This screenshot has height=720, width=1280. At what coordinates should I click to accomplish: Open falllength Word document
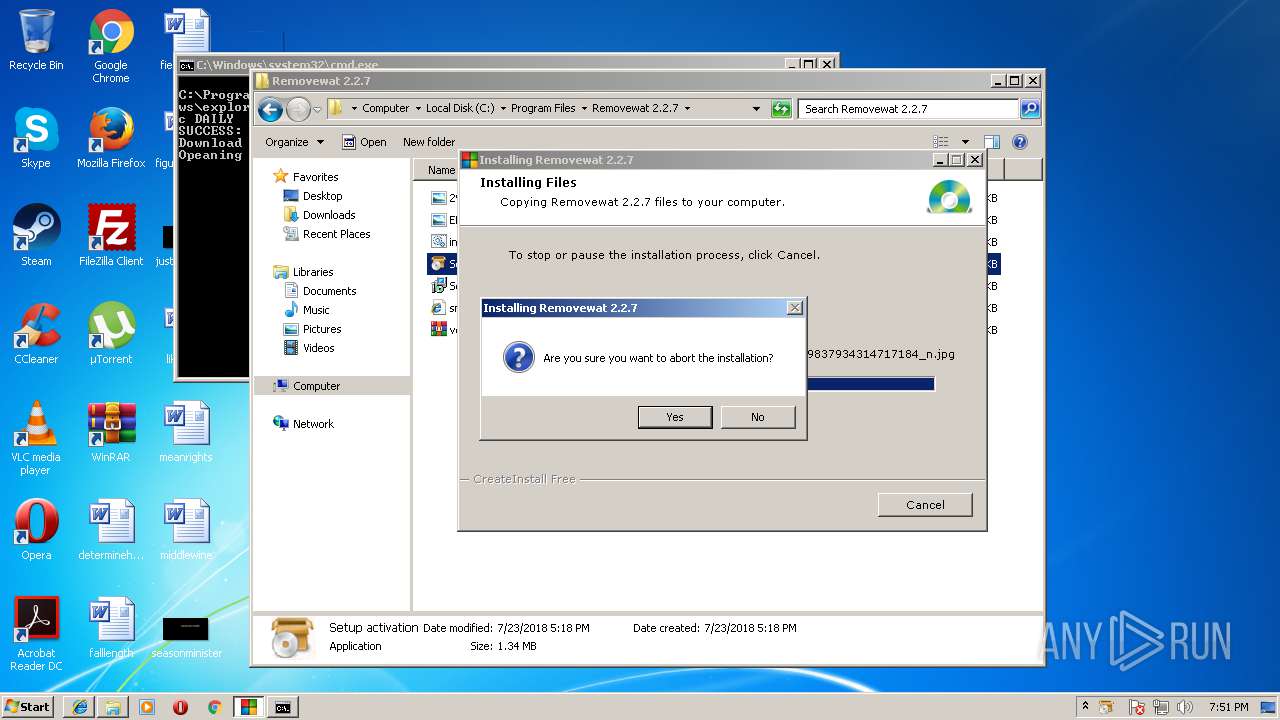(111, 628)
